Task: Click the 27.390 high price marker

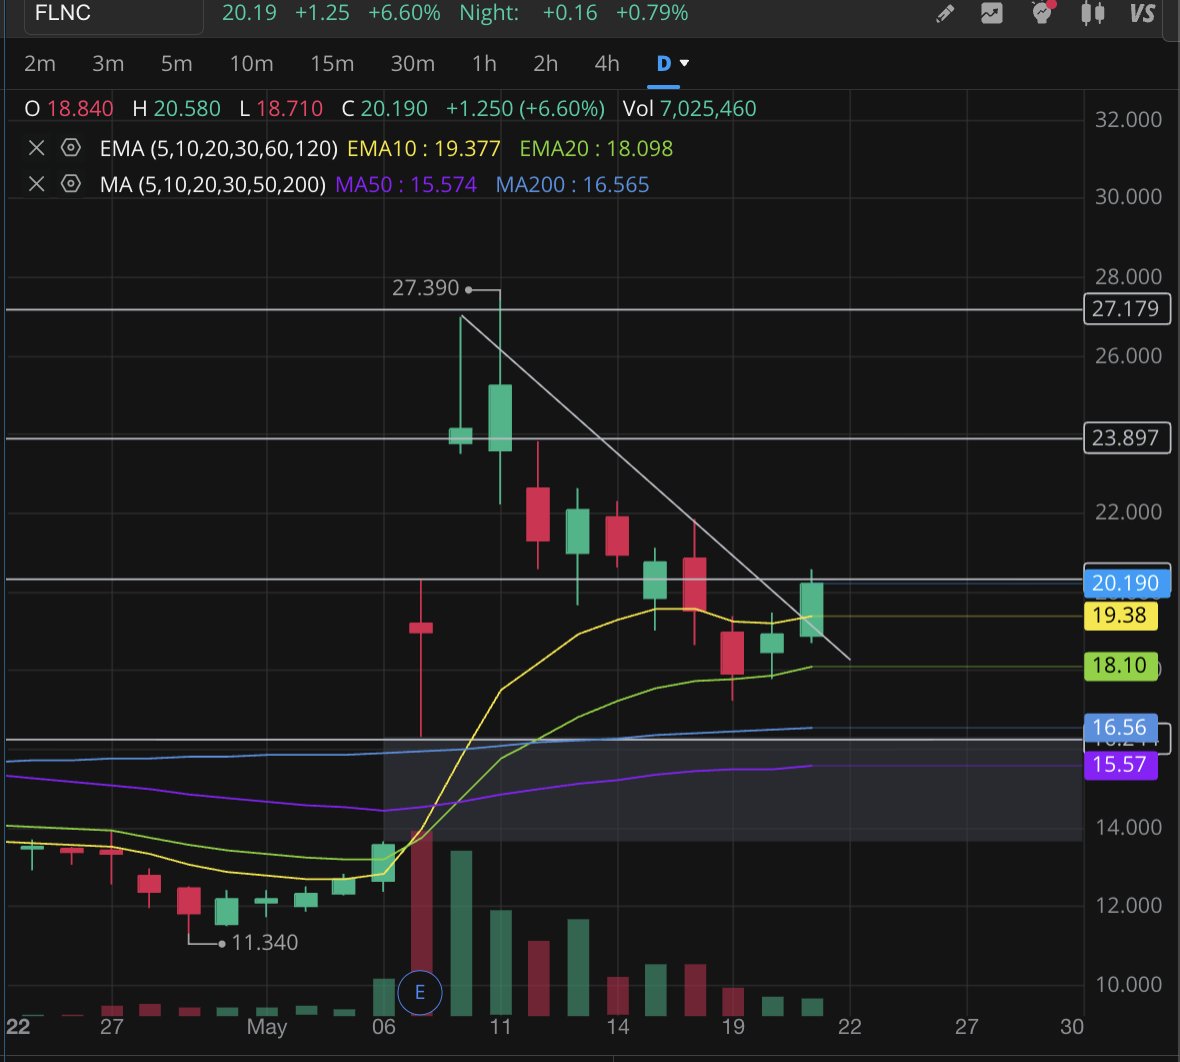Action: tap(425, 288)
